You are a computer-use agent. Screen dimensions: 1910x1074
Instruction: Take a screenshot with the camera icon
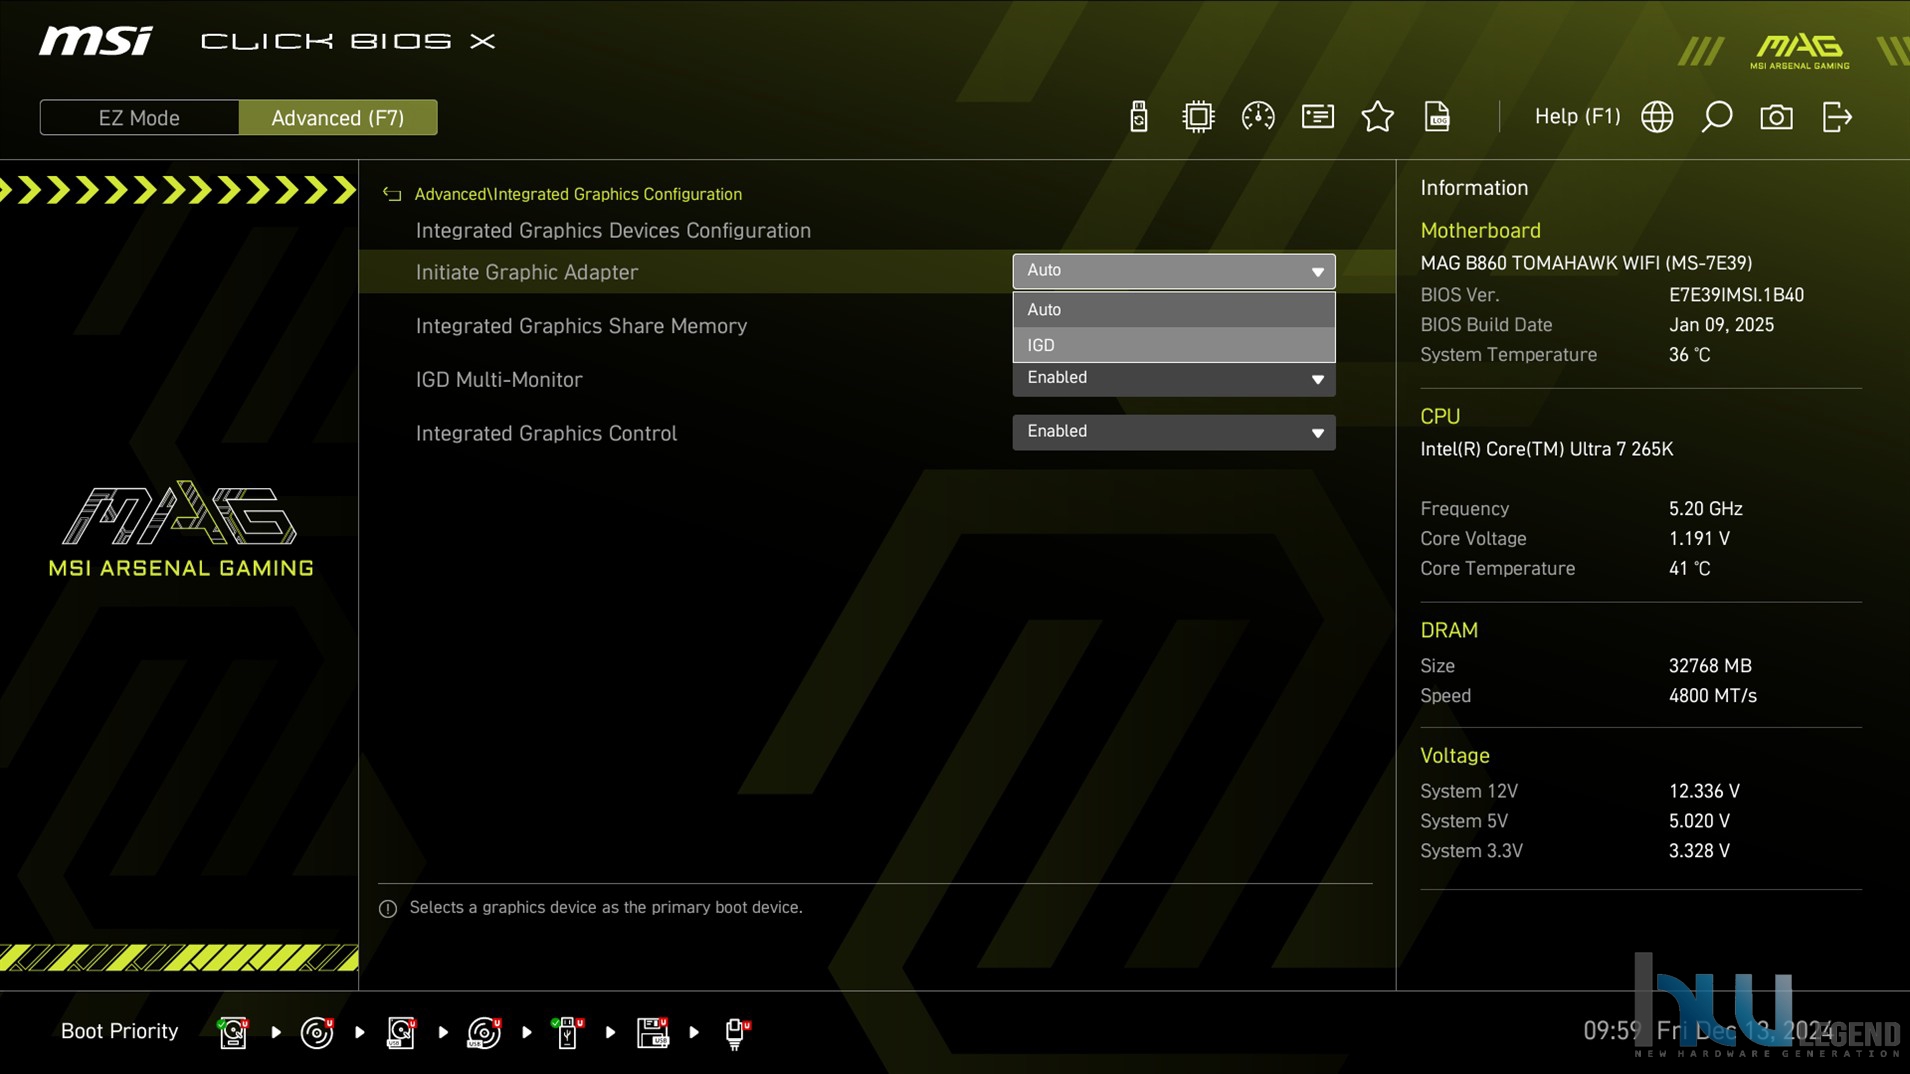tap(1776, 117)
